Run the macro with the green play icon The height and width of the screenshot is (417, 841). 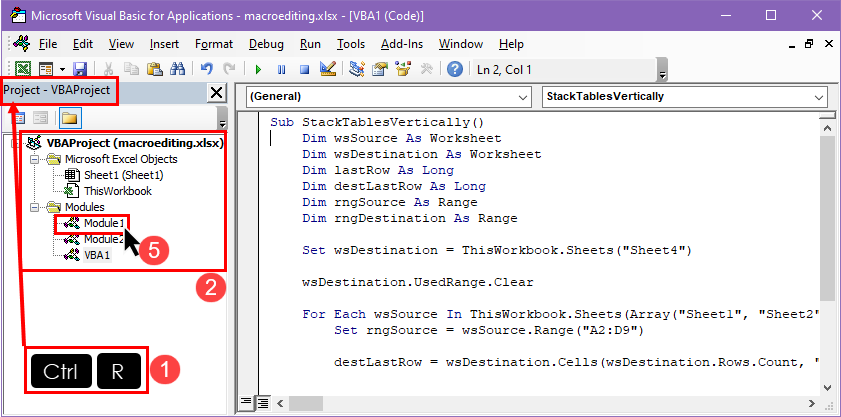click(259, 69)
